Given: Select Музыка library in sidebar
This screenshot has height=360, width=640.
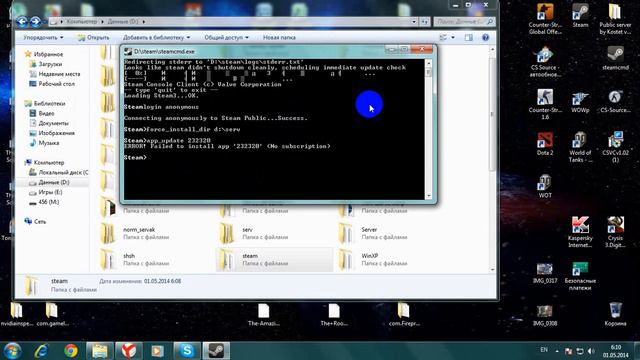Looking at the screenshot, I should coord(44,143).
